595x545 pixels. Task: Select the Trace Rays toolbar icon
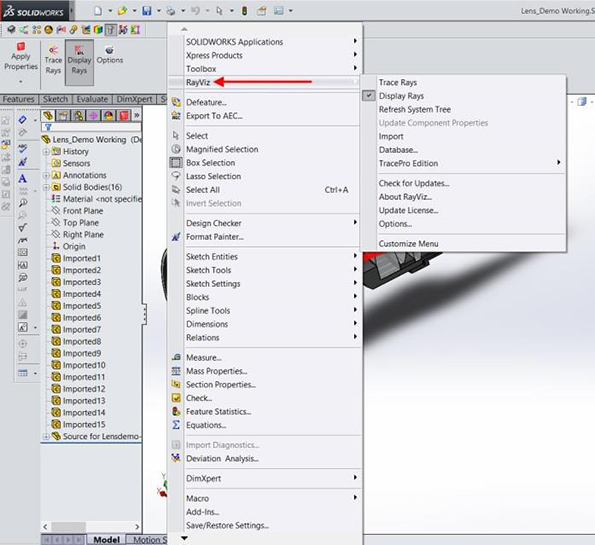click(53, 50)
